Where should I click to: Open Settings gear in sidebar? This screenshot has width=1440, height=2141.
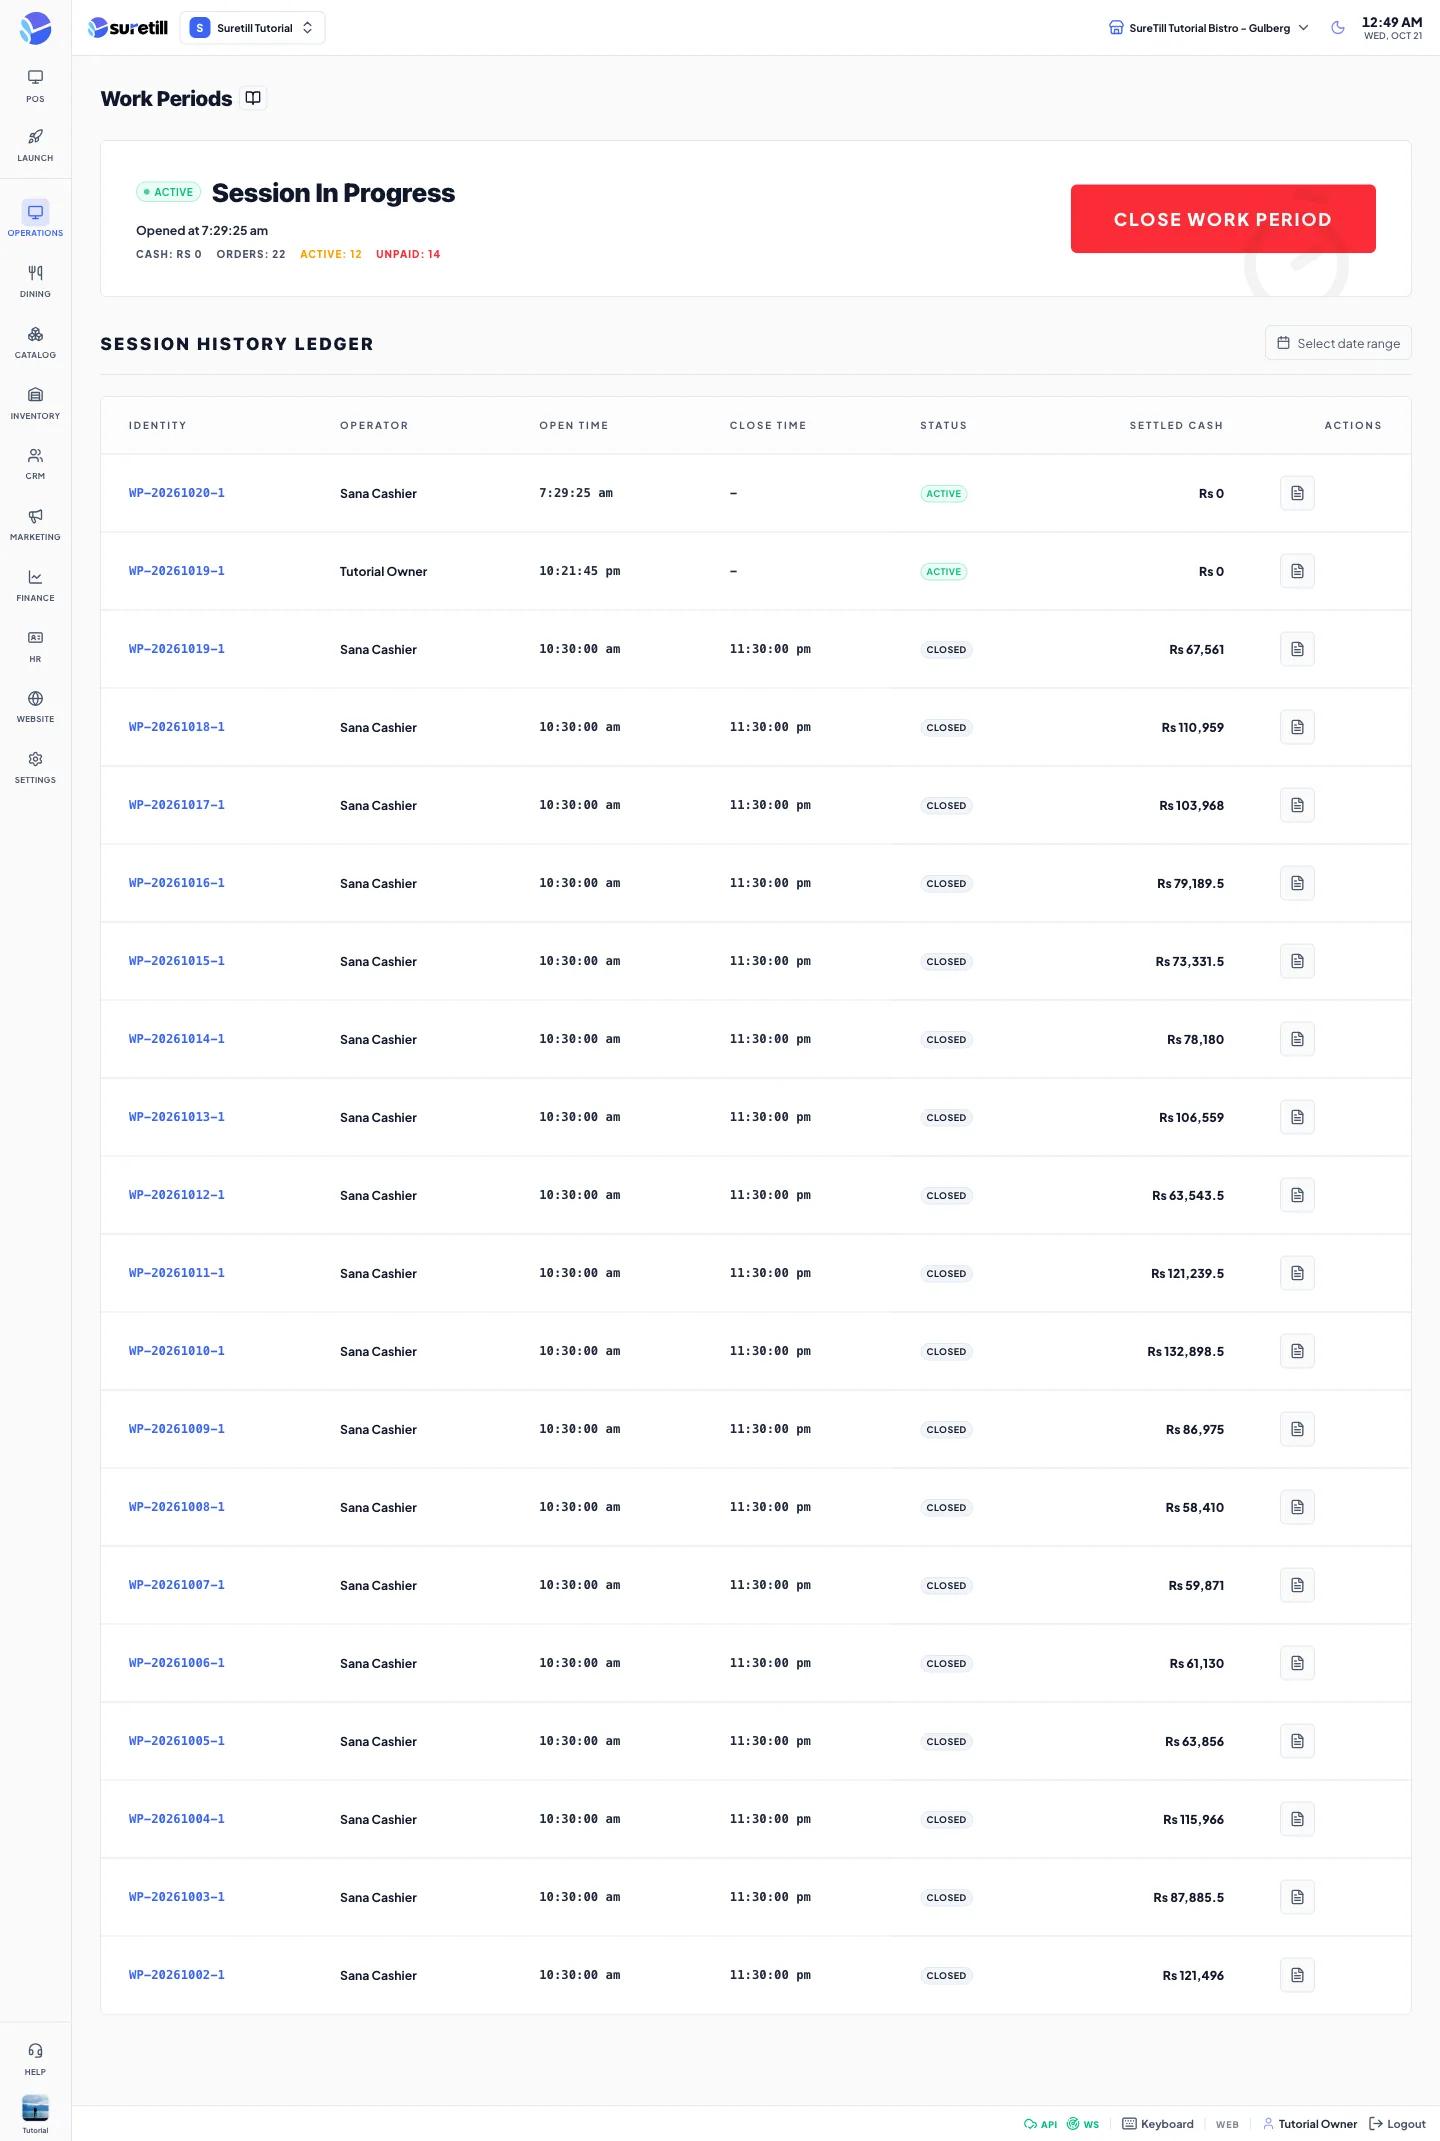pyautogui.click(x=35, y=767)
